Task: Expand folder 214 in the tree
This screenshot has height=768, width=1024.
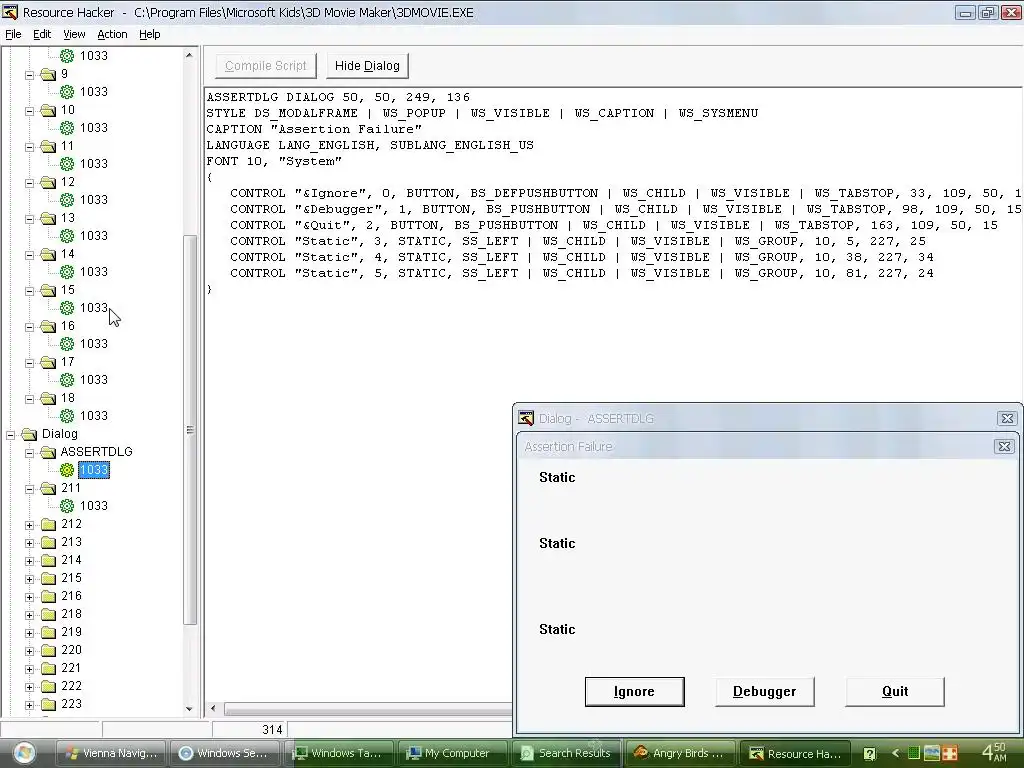Action: coord(29,560)
